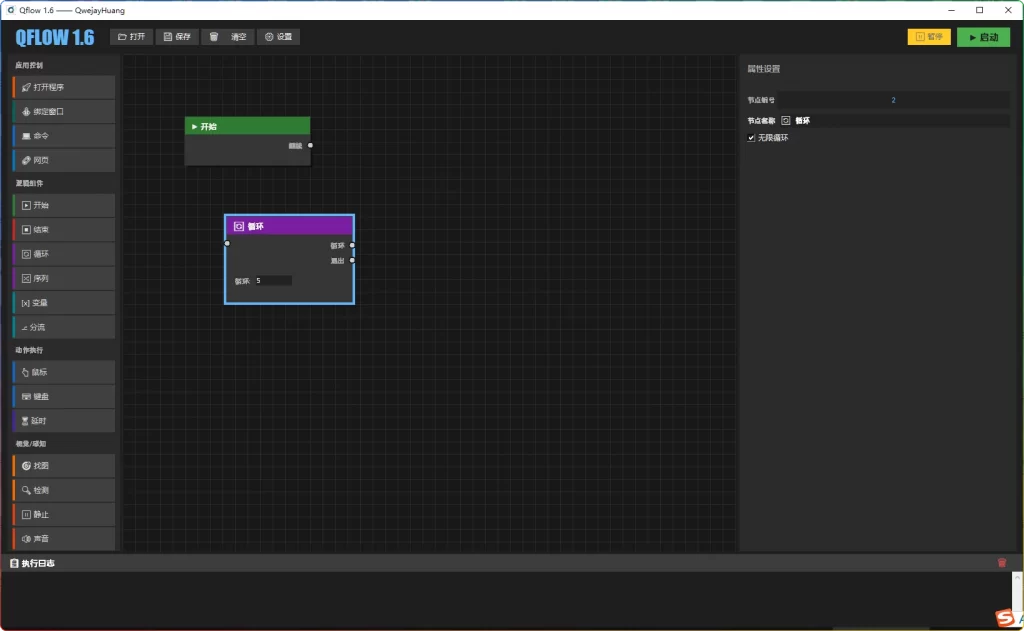Add the 打开程序 (Open Program) node
Image resolution: width=1024 pixels, height=631 pixels.
[x=64, y=87]
